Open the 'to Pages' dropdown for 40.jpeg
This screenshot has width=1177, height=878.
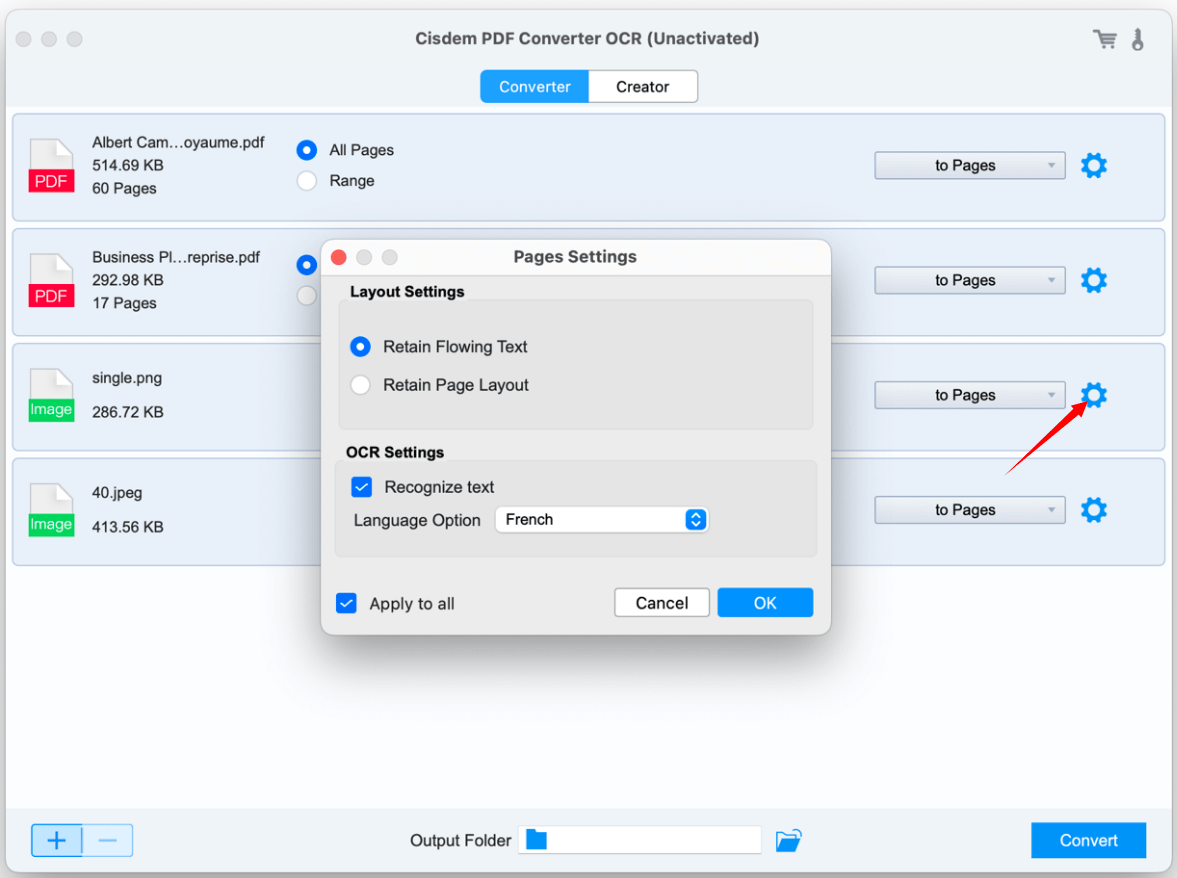pos(969,510)
